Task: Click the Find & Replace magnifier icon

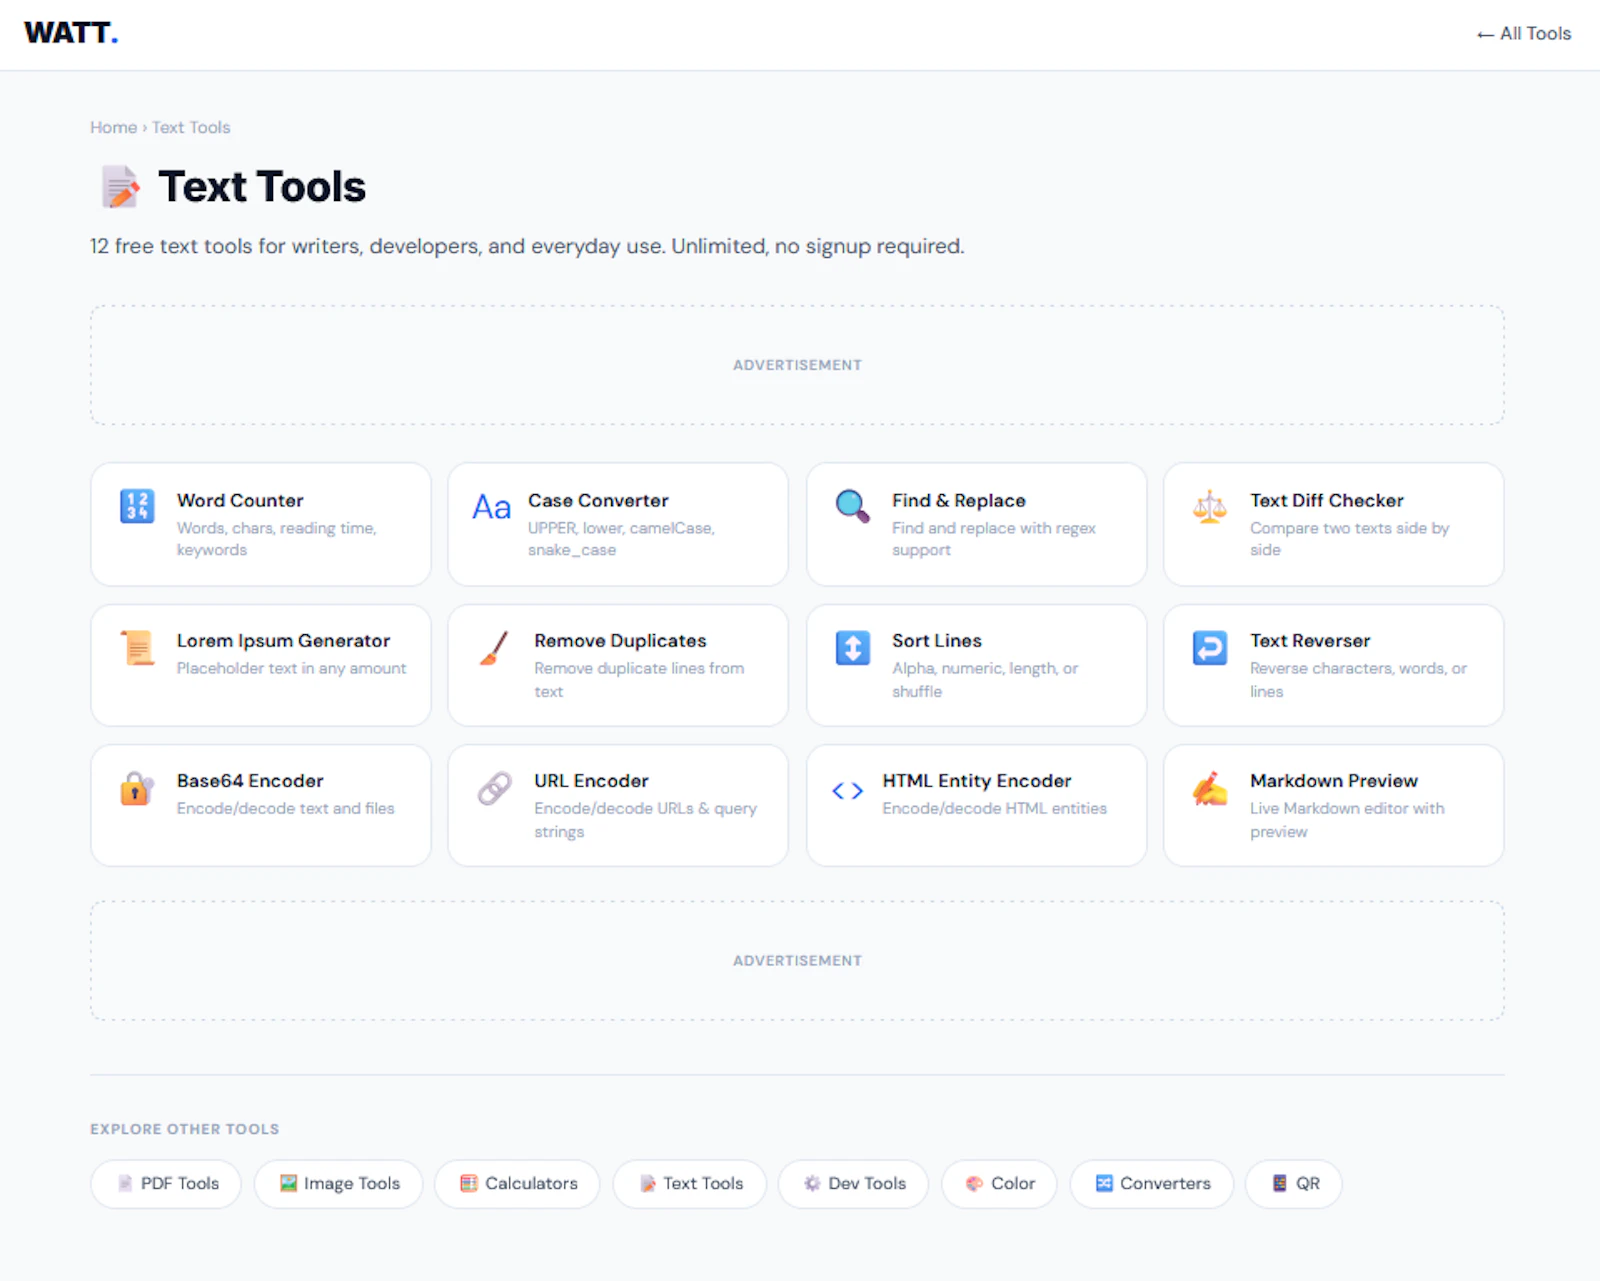Action: click(x=852, y=506)
